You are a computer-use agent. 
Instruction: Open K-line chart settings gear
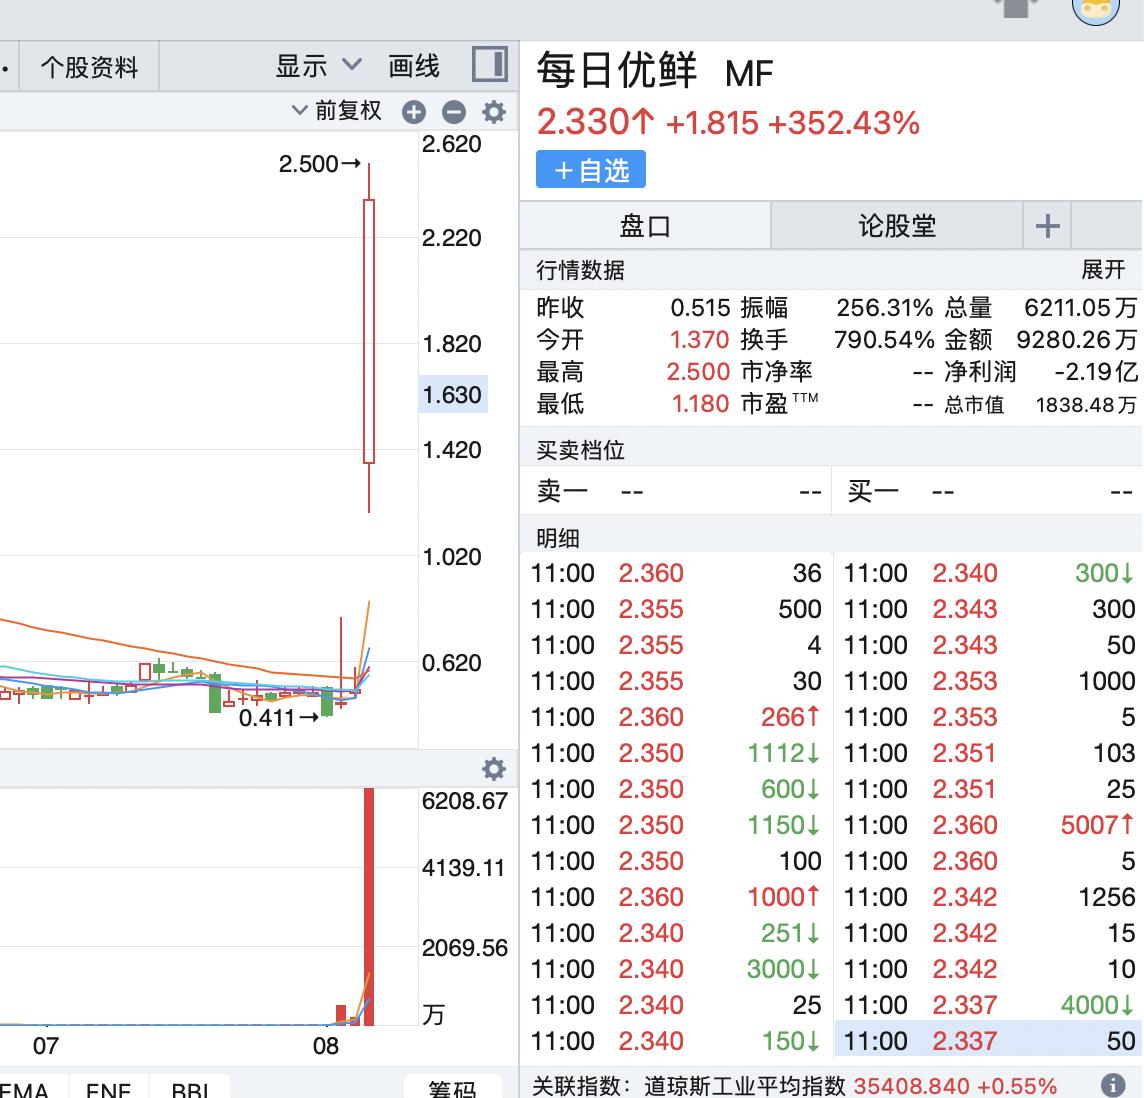(494, 112)
